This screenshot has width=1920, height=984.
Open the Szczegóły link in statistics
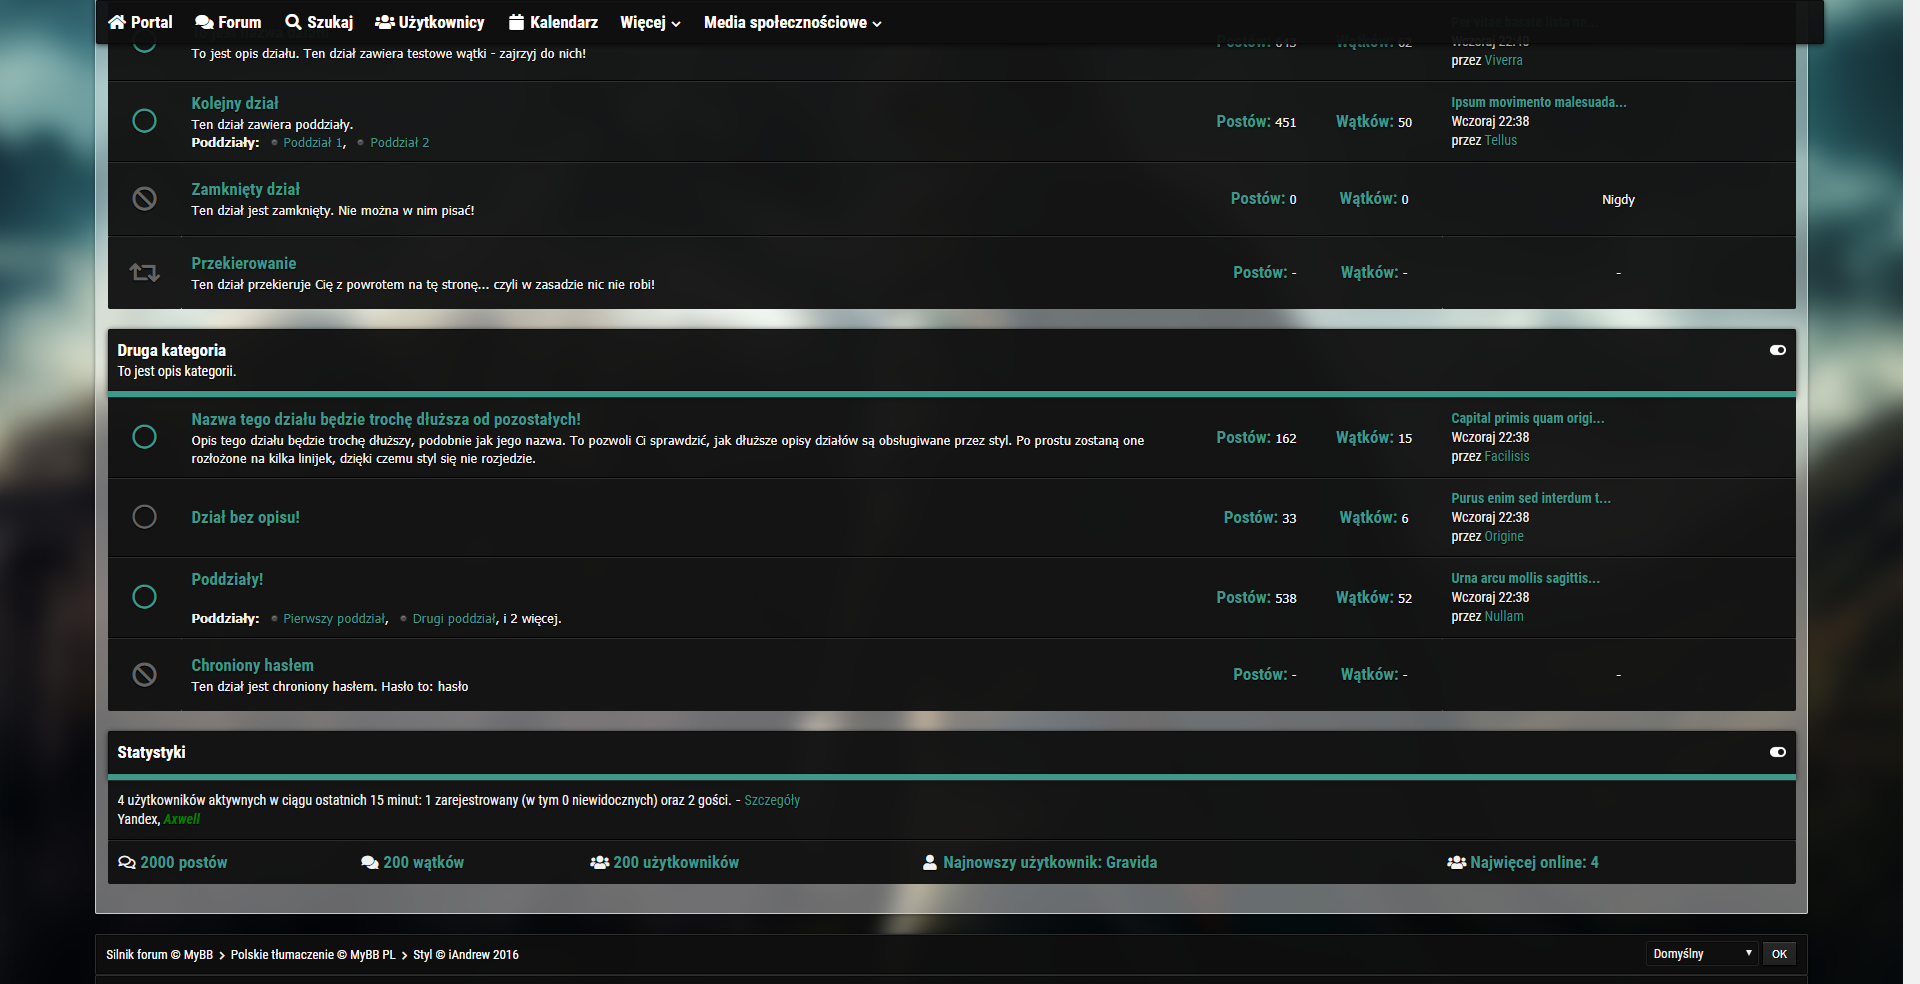coord(772,800)
